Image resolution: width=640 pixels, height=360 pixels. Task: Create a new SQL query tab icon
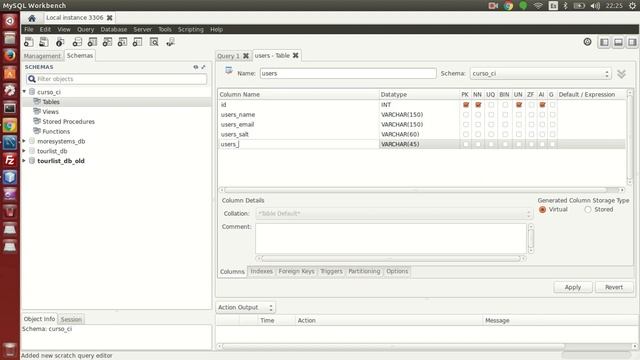coord(29,42)
